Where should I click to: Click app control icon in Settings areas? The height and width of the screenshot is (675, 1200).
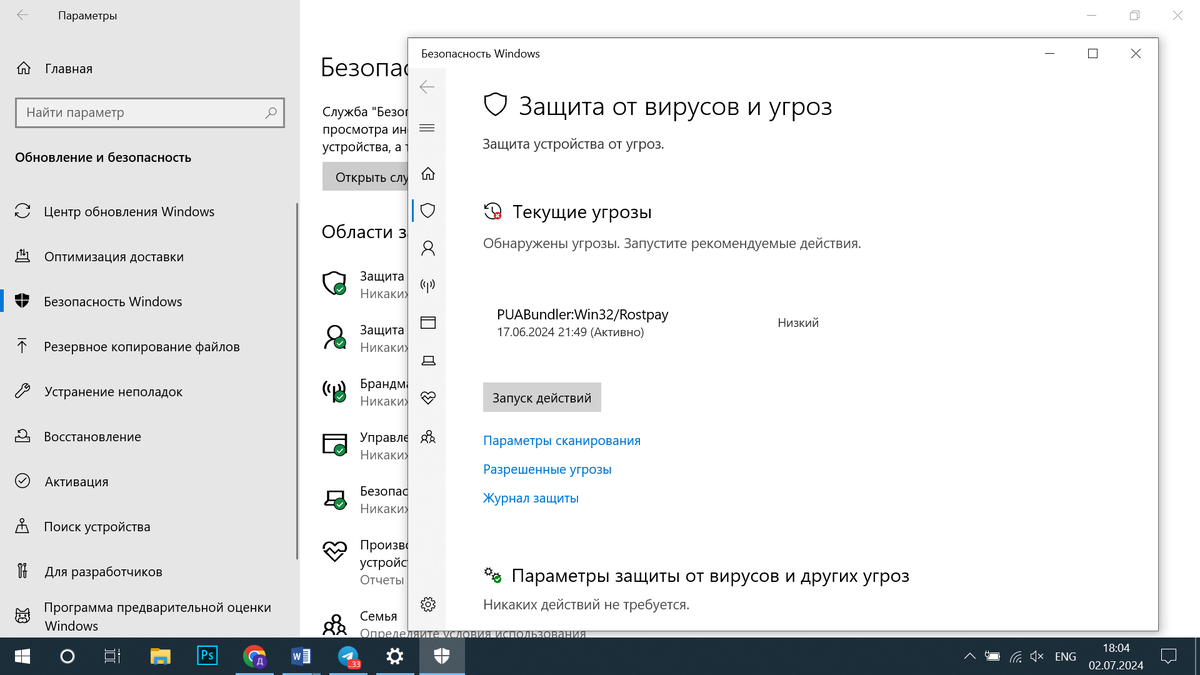tap(334, 445)
